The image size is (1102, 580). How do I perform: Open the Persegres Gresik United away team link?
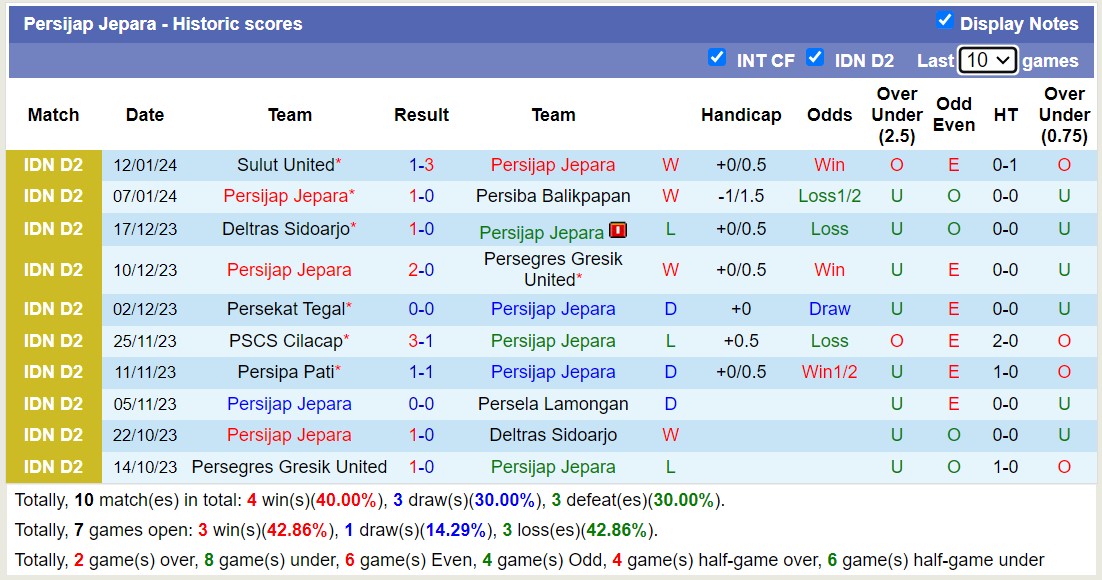(553, 270)
